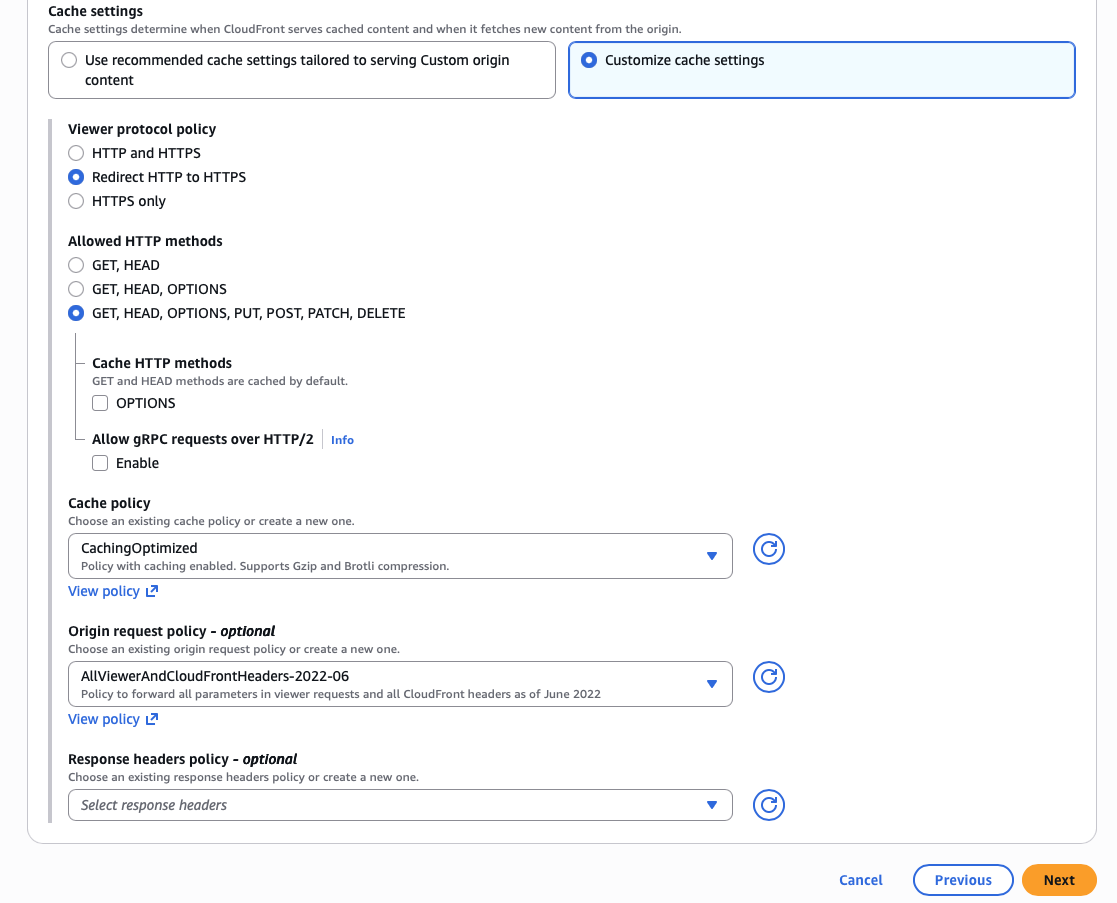
Task: Refresh the Origin request policy list
Action: (768, 677)
